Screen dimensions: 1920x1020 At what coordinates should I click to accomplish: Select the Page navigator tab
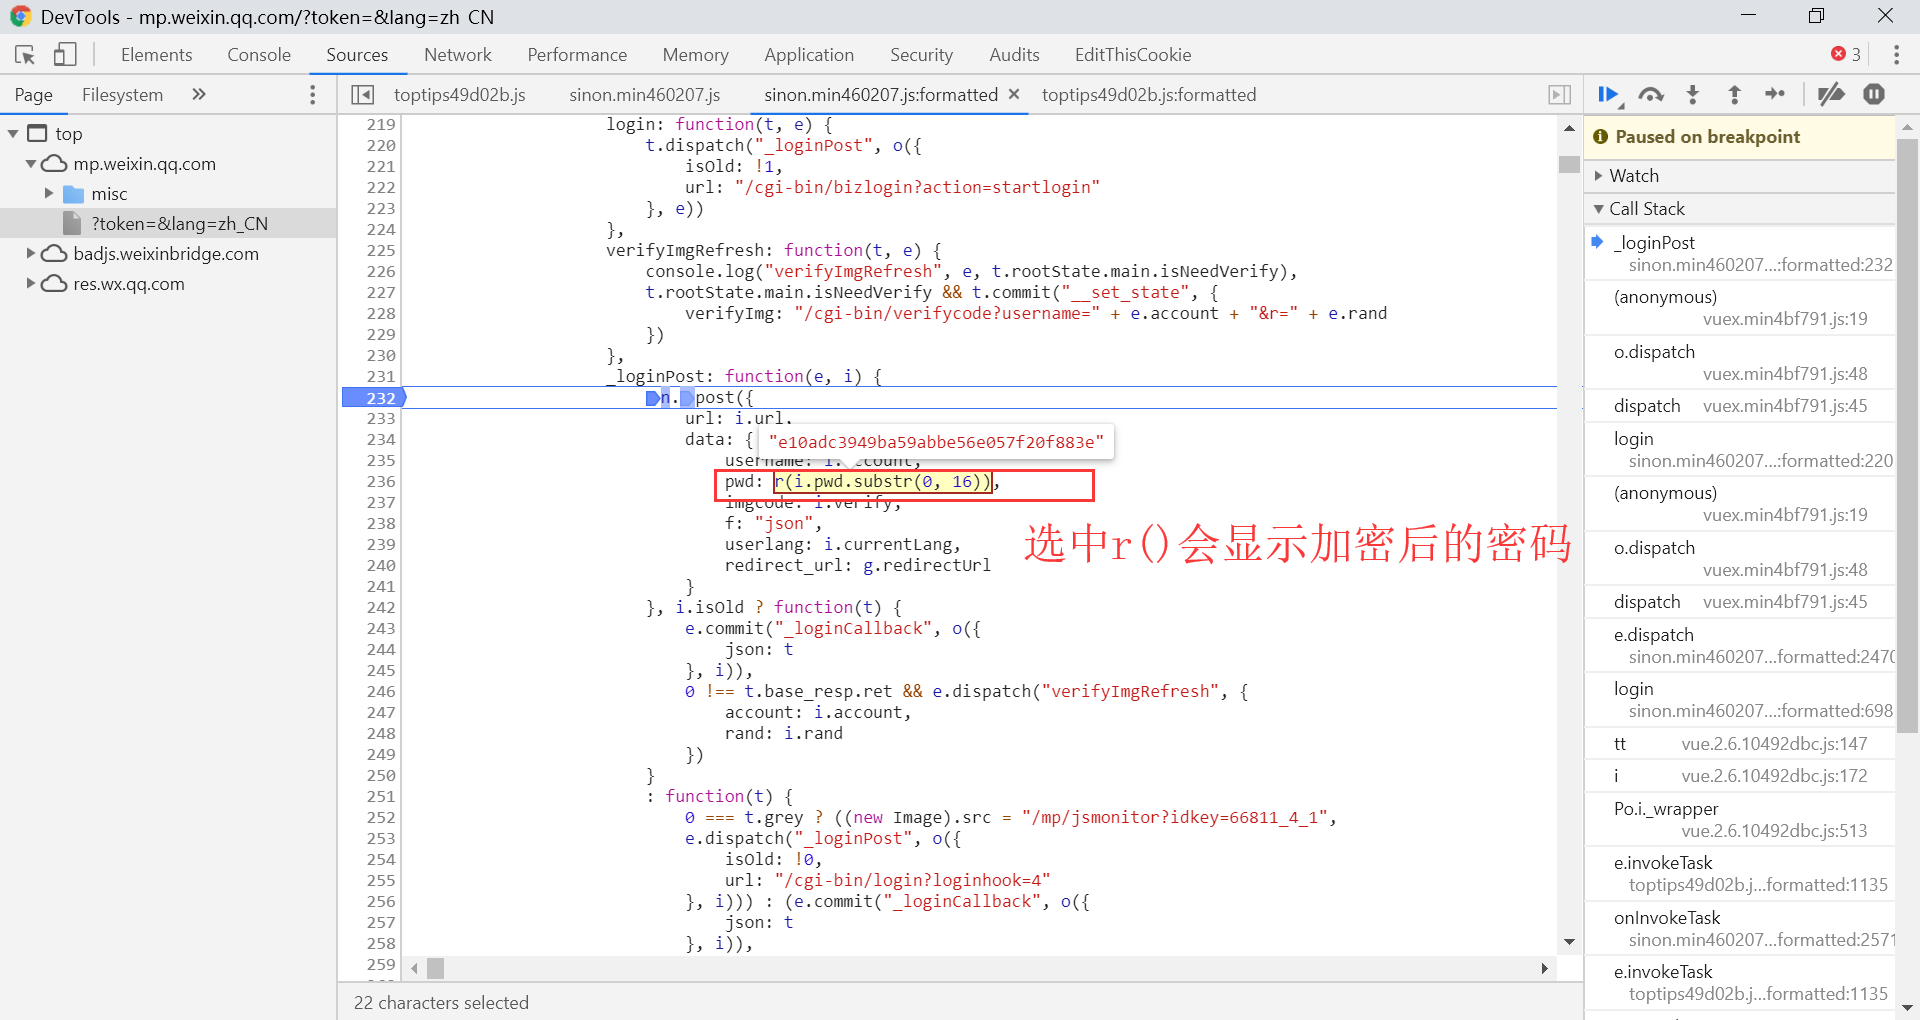coord(33,95)
